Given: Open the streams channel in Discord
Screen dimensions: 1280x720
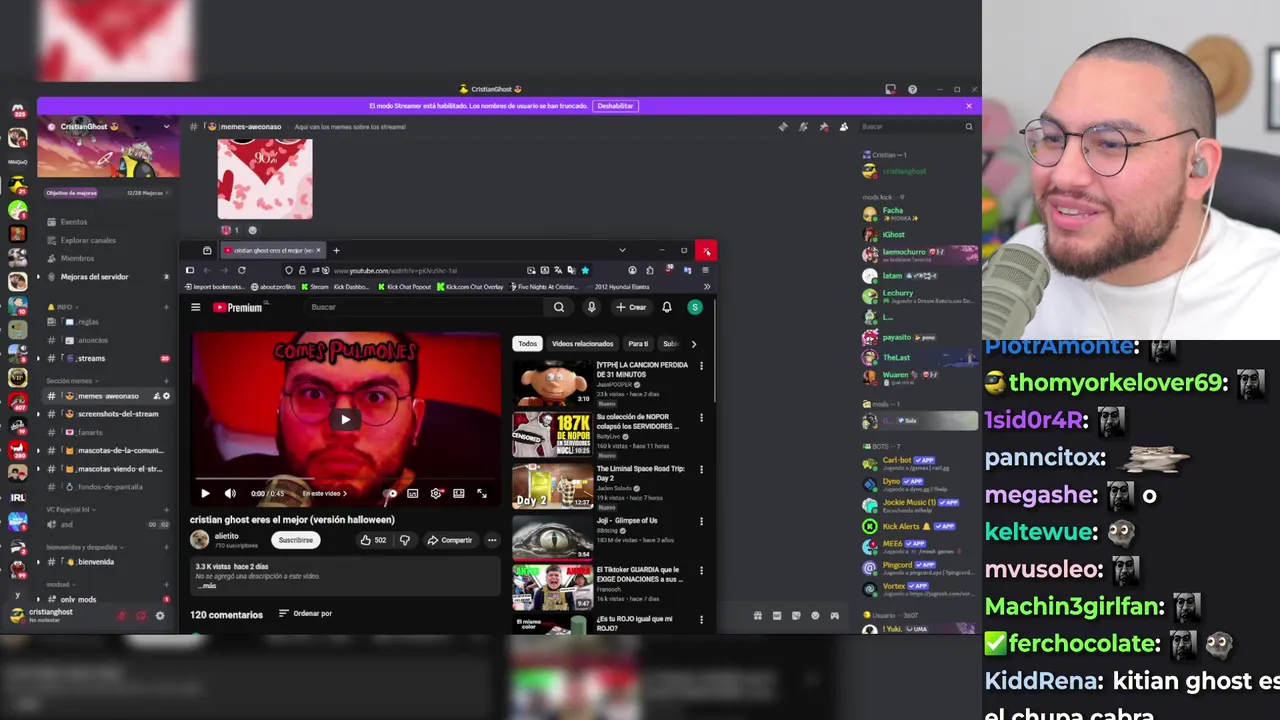Looking at the screenshot, I should pos(91,358).
